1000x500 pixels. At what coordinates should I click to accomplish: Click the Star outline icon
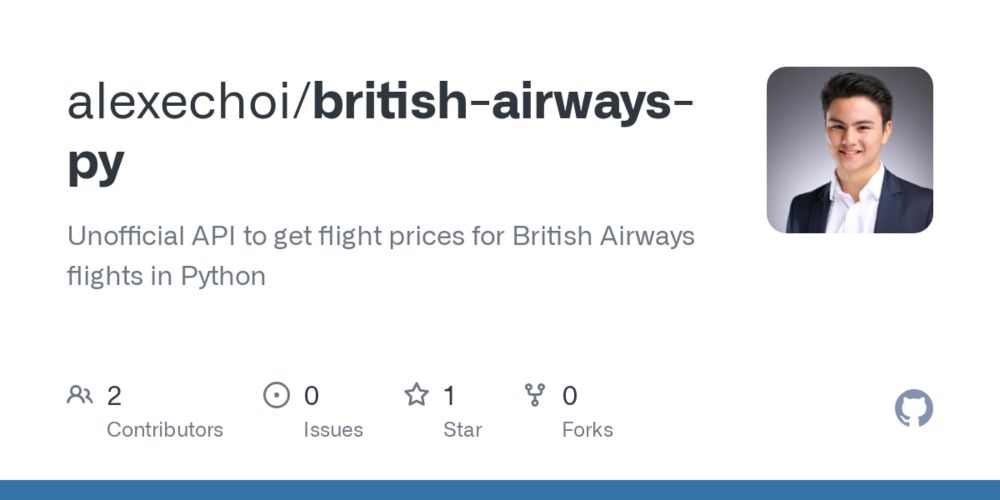tap(416, 395)
